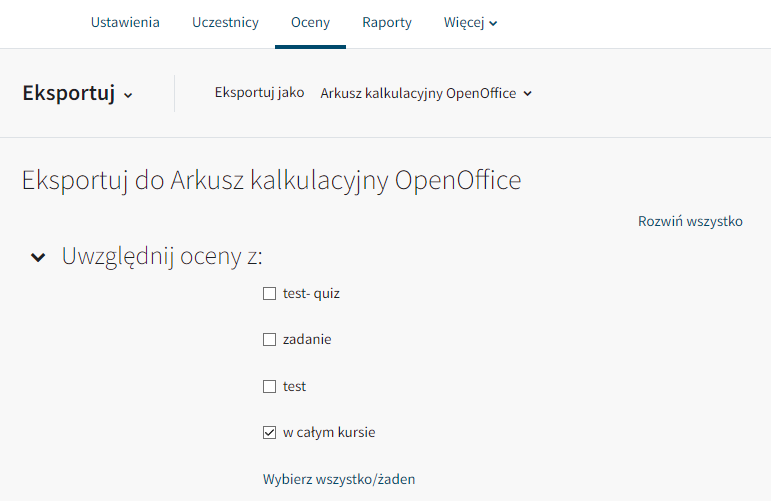Check the zadanie checkbox

[269, 340]
